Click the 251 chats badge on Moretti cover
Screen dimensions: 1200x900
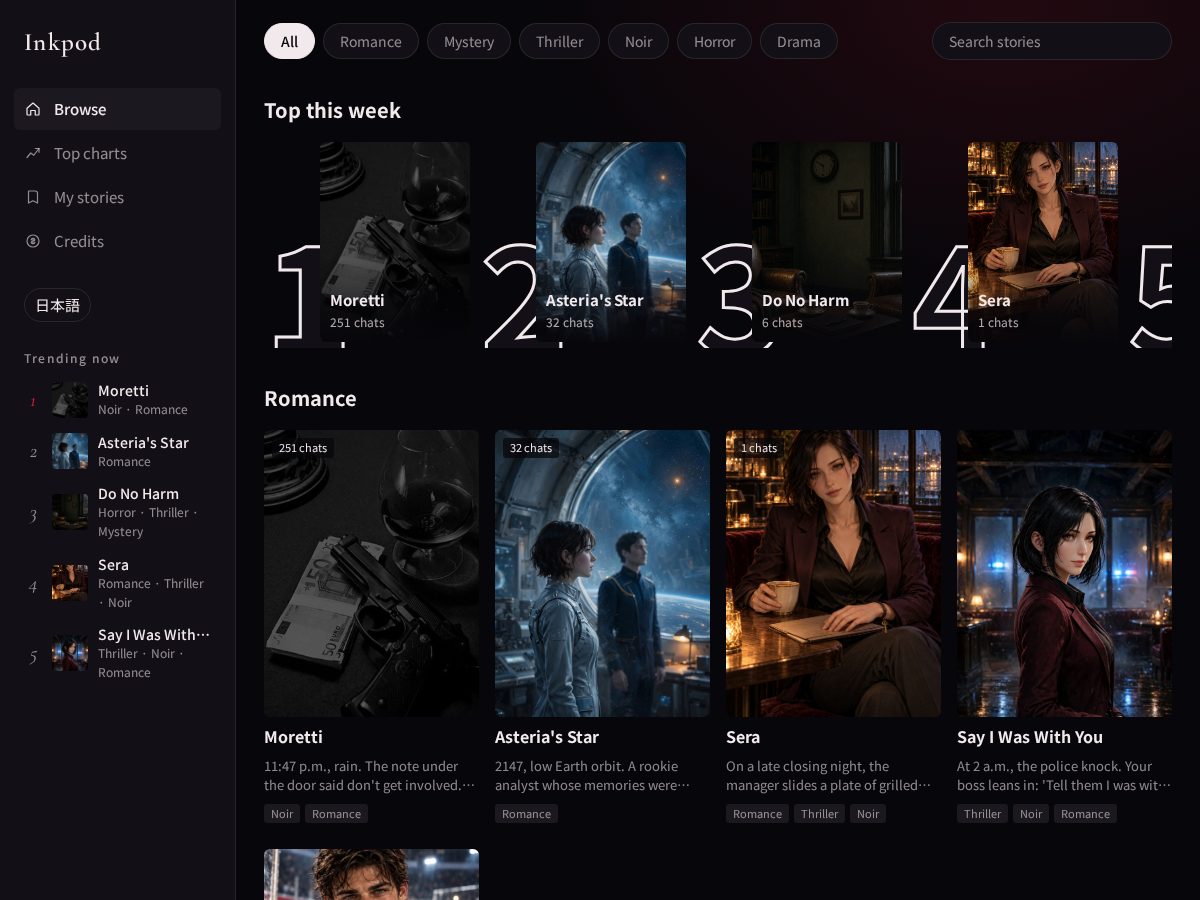[303, 448]
